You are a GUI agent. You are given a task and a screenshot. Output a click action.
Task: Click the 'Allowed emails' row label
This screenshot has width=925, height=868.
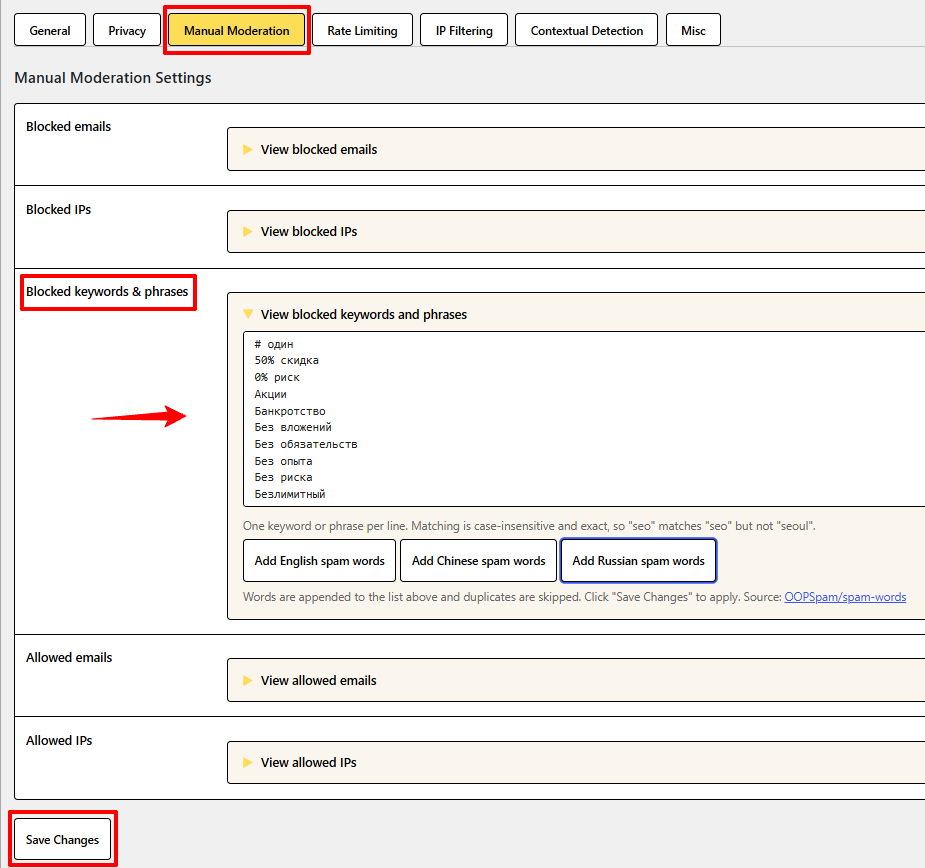point(69,657)
